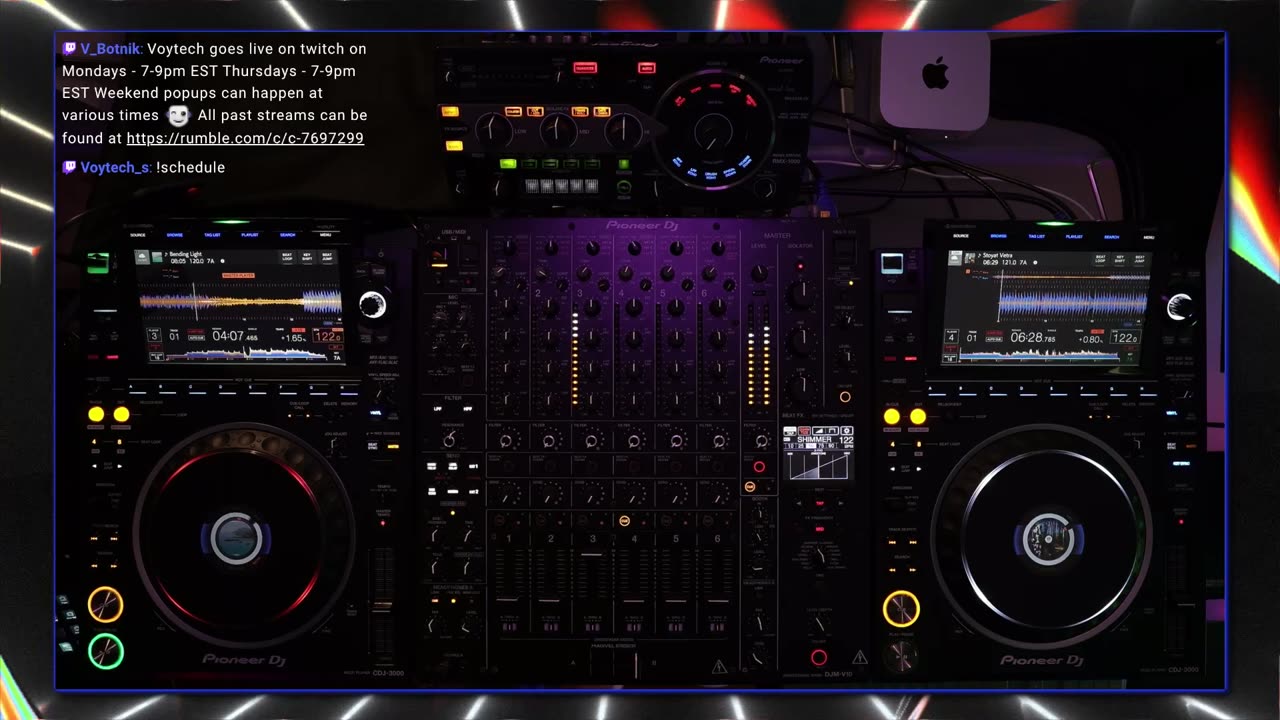Open MENU on left CDJ screen
This screenshot has height=720, width=1280.
click(325, 235)
